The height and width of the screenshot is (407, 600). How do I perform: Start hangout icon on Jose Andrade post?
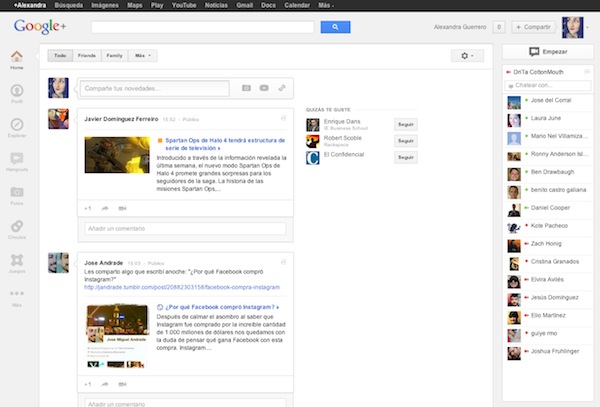[x=122, y=384]
